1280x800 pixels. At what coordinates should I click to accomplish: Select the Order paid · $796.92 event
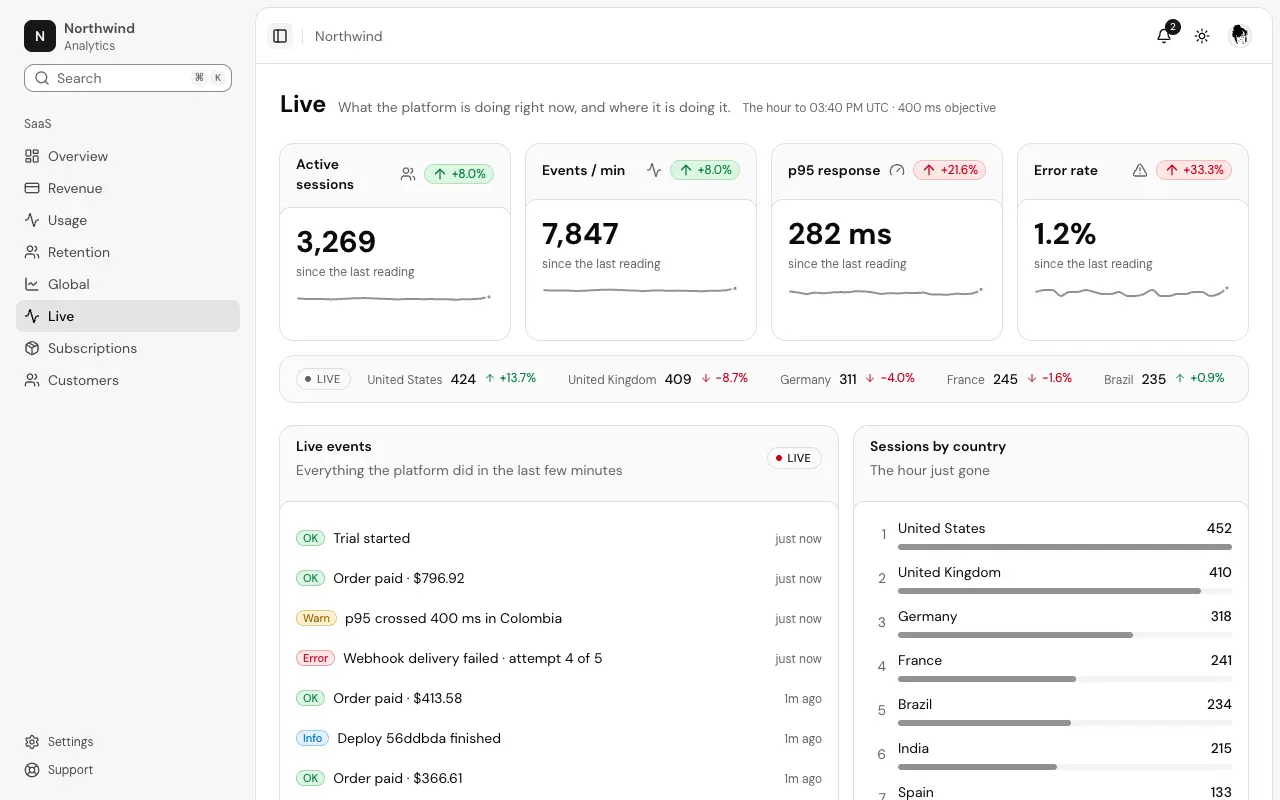tap(559, 578)
